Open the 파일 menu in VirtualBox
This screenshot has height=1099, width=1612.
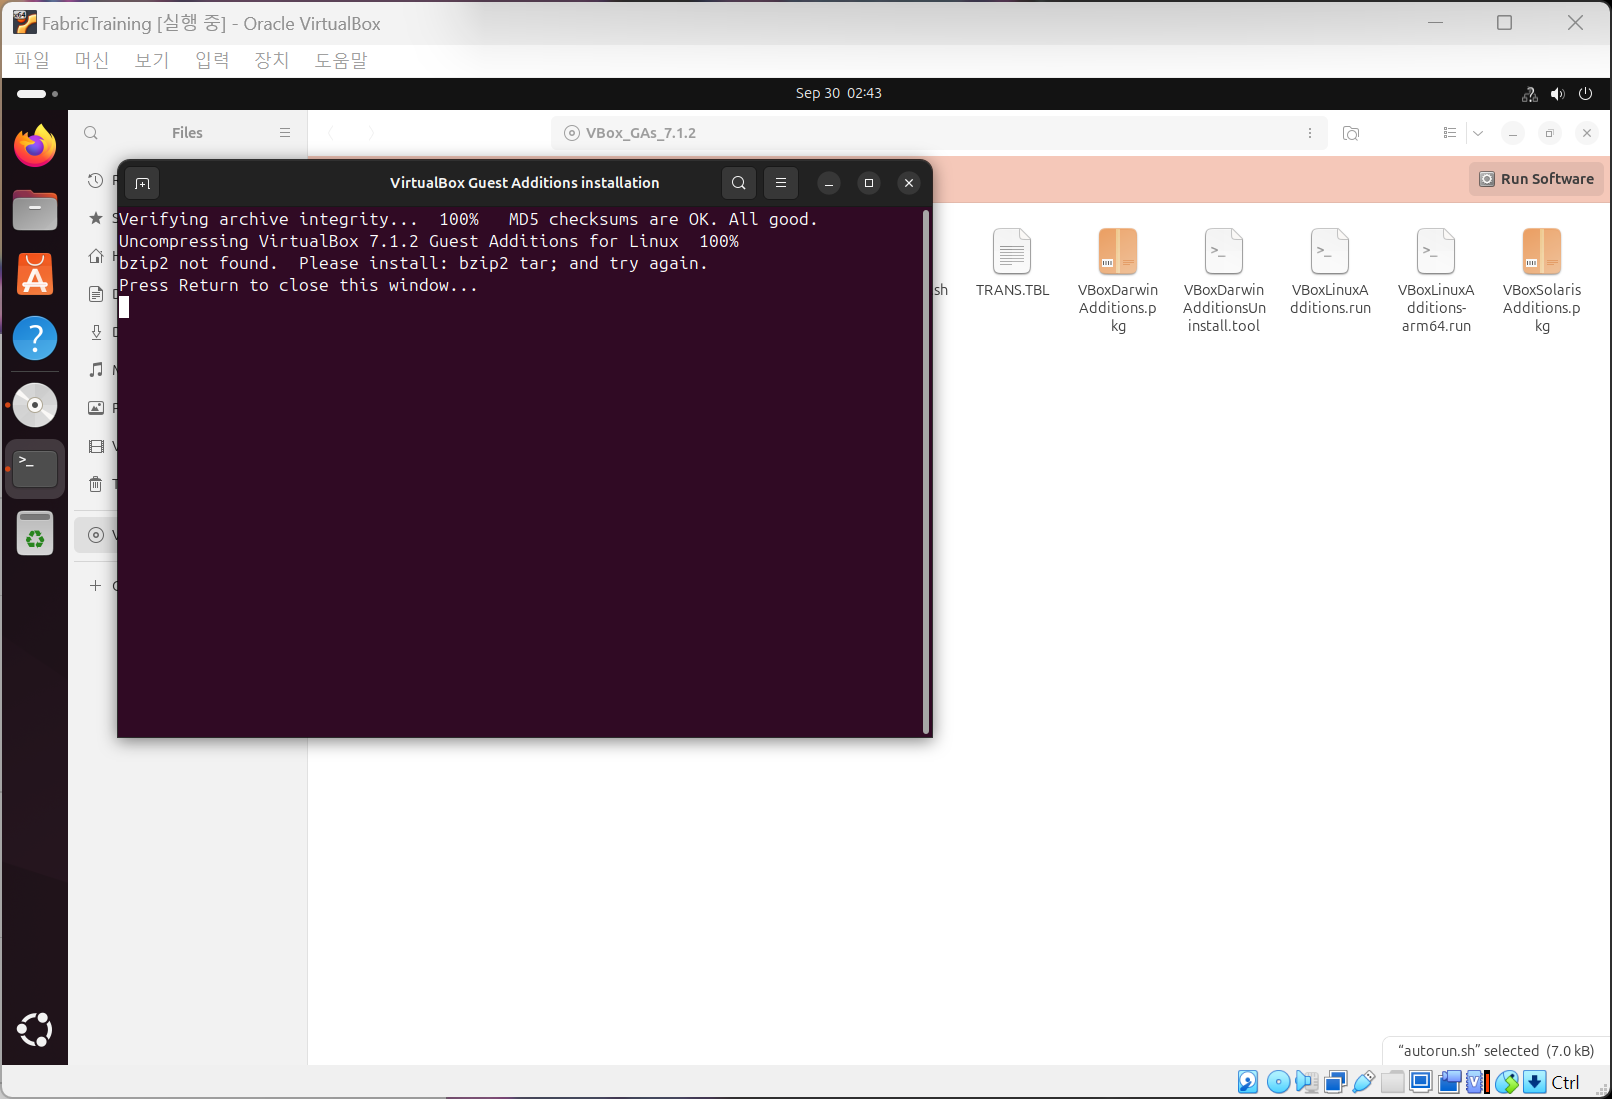coord(32,60)
